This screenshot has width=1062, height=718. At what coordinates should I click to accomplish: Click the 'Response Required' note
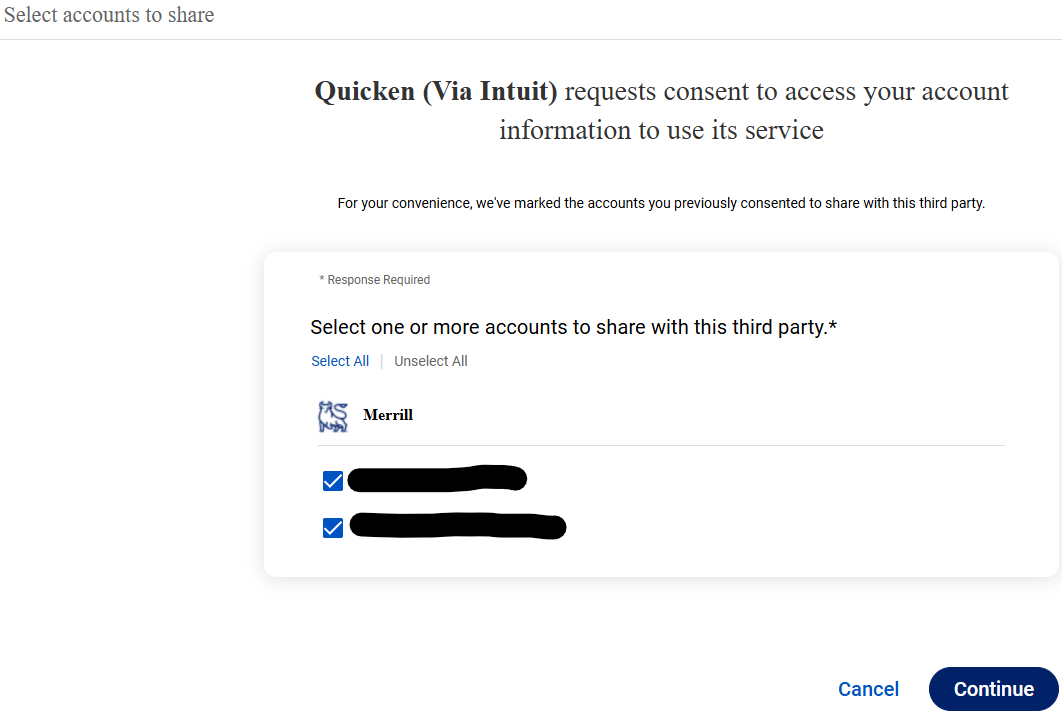[x=375, y=280]
